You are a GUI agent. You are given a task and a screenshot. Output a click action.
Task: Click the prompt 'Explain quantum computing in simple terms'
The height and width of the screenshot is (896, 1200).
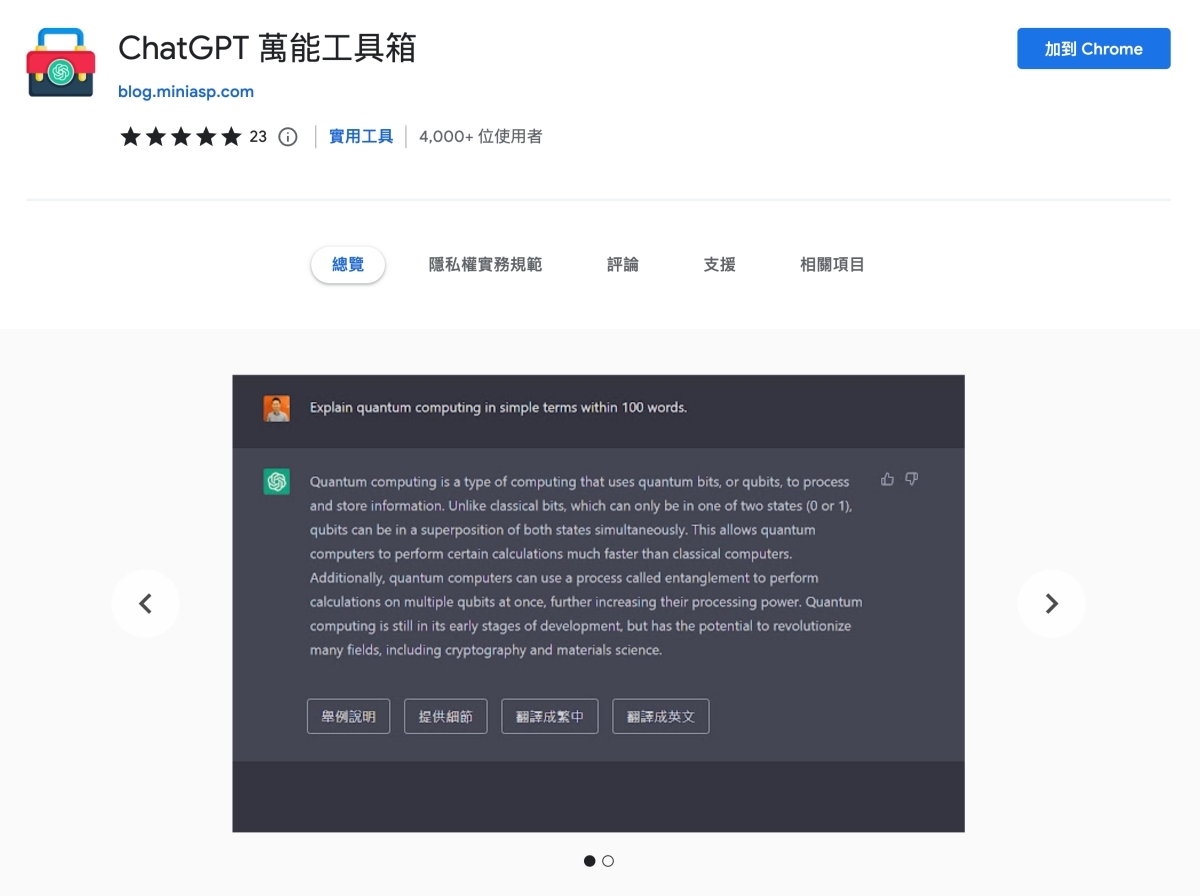(498, 408)
